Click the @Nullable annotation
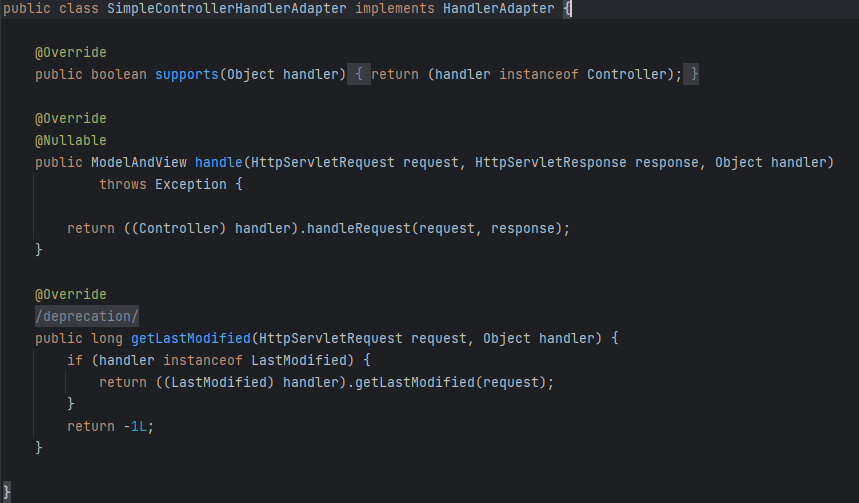 click(x=71, y=140)
